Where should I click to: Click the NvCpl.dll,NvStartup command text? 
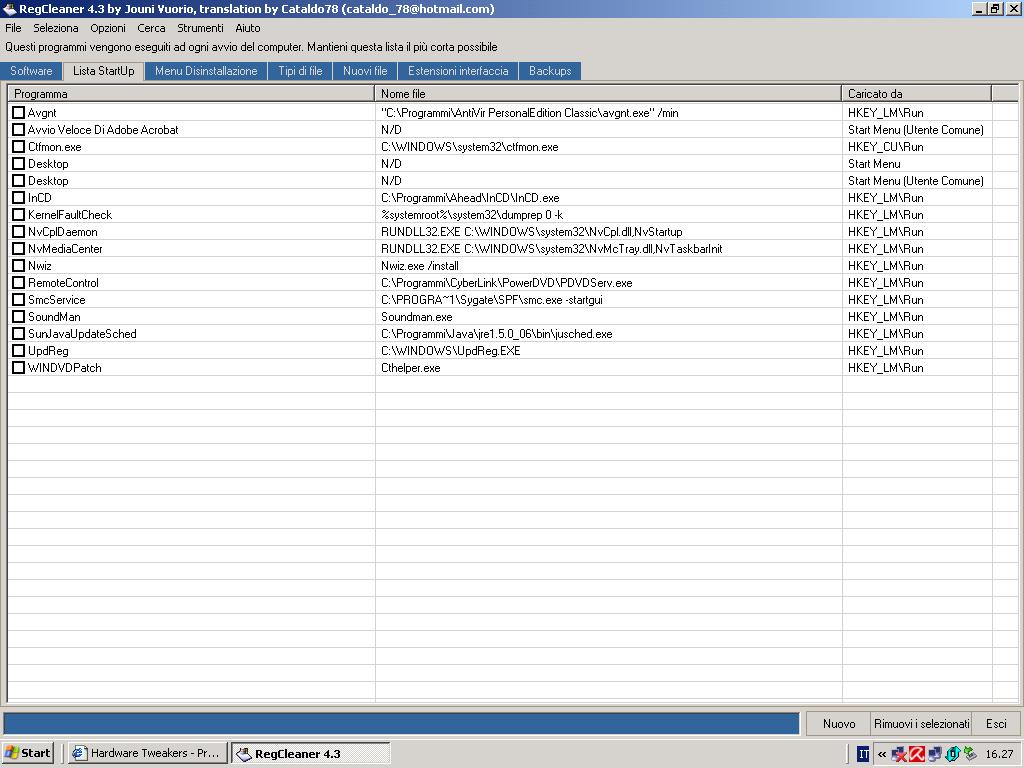[x=532, y=232]
